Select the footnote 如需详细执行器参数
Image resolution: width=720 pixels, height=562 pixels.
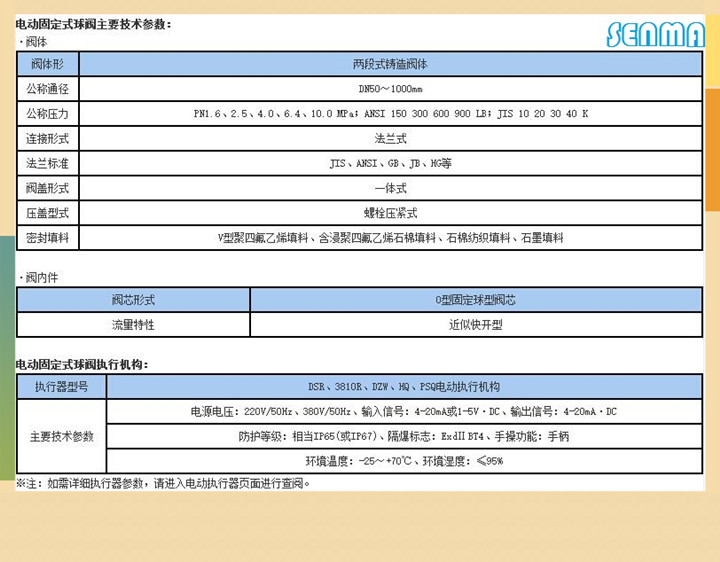[x=163, y=483]
